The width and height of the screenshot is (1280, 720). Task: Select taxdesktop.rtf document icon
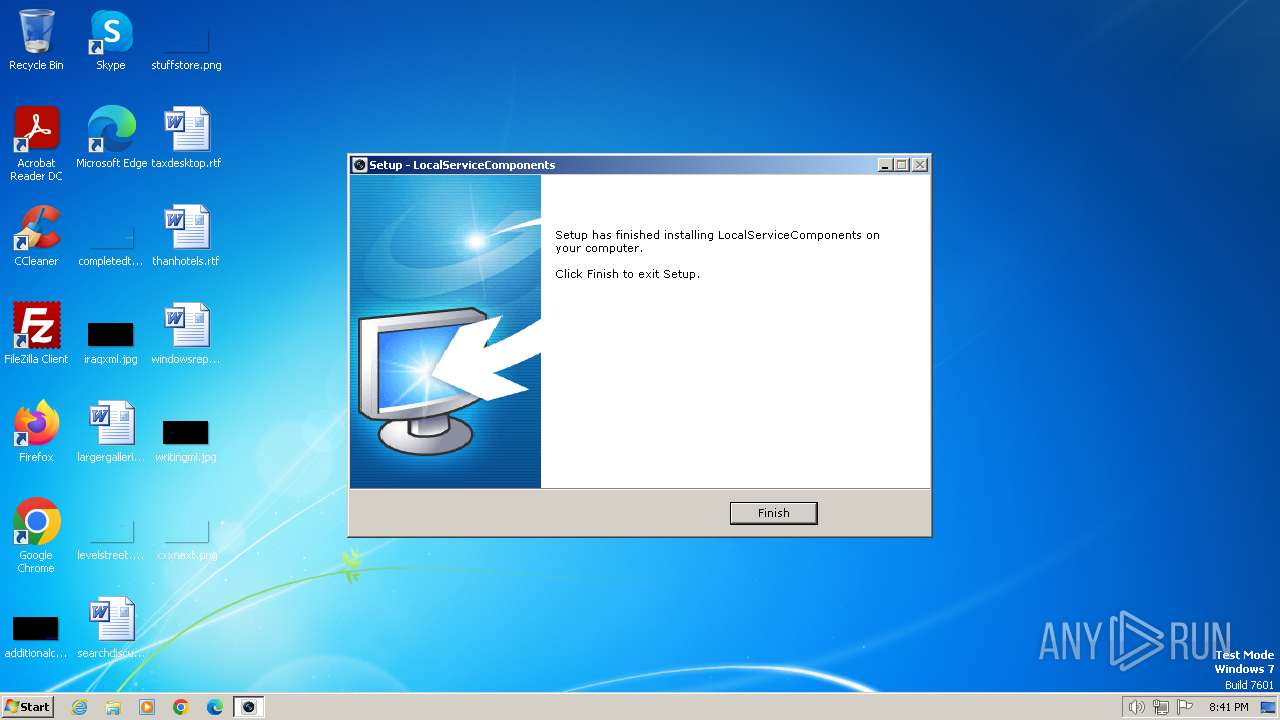click(x=186, y=137)
